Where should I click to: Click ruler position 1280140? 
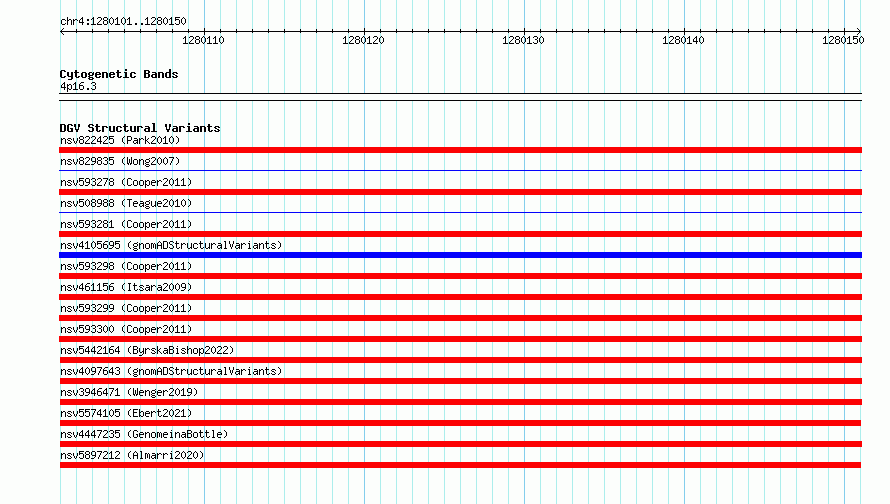[683, 40]
